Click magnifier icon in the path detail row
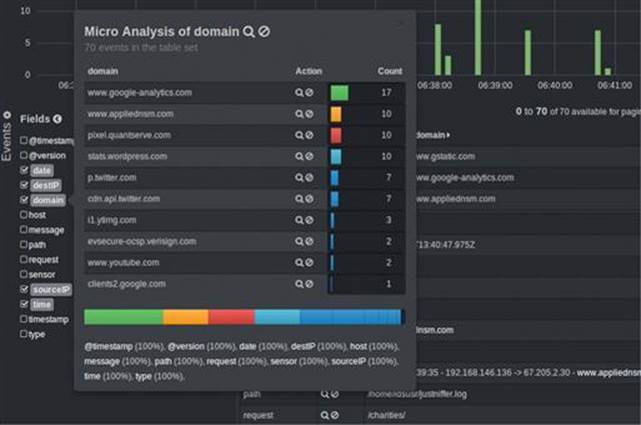The width and height of the screenshot is (641, 425). click(325, 394)
